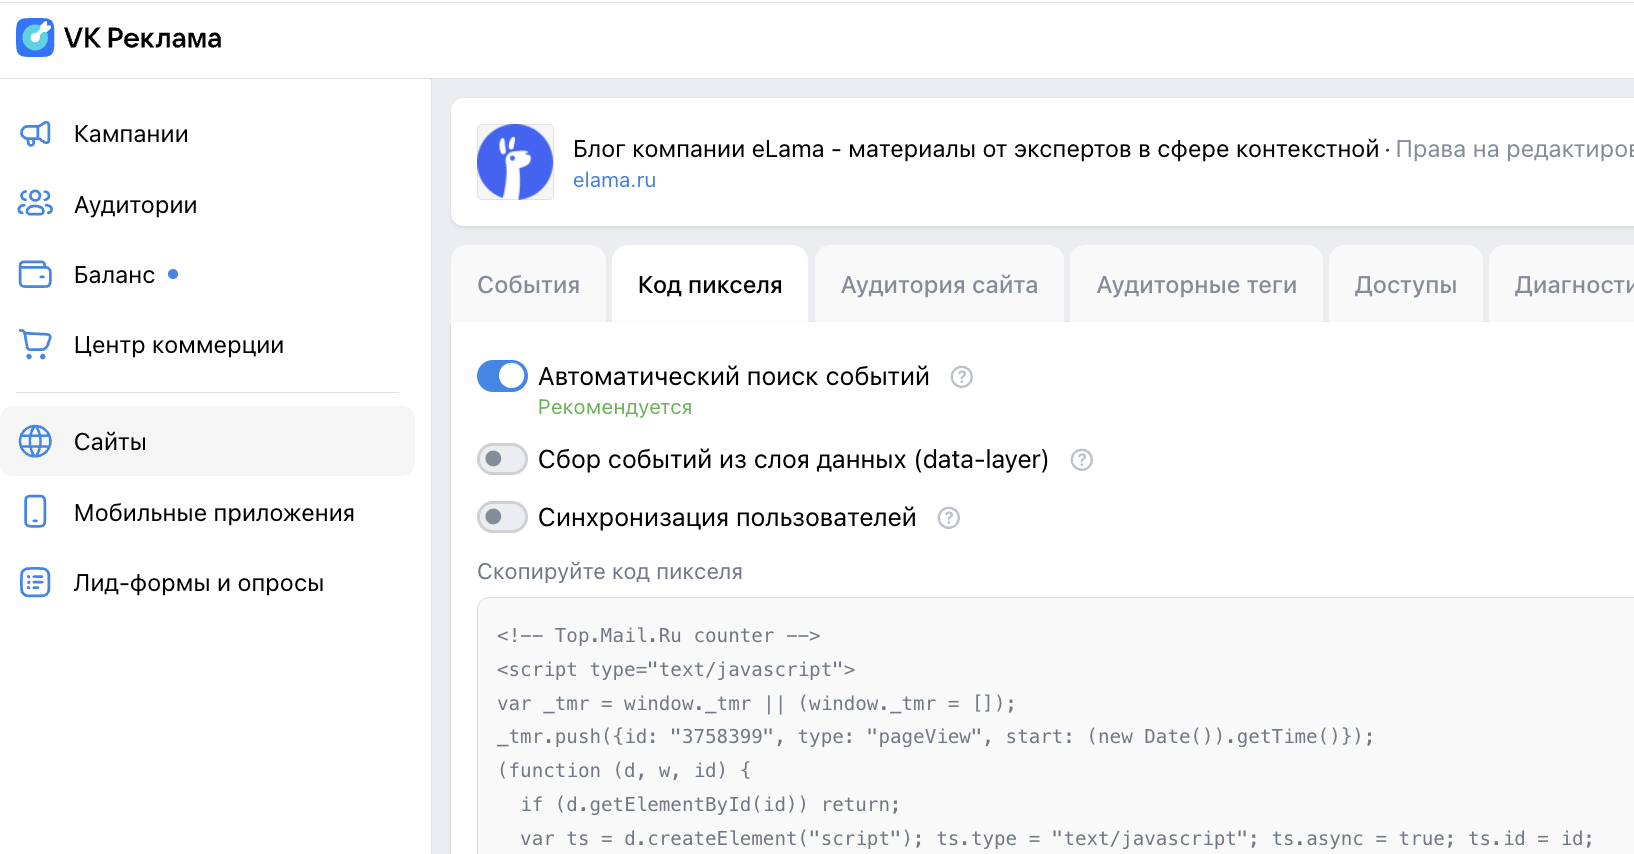1634x854 pixels.
Task: Click the Сайты globe icon
Action: tap(35, 441)
